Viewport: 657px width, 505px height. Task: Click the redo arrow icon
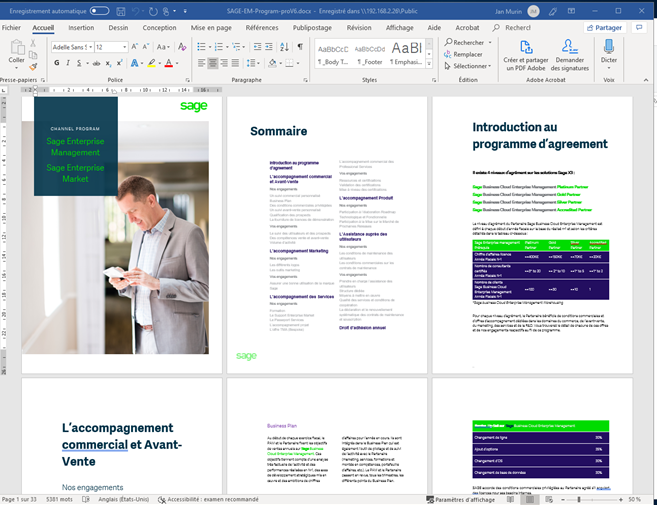coord(153,11)
